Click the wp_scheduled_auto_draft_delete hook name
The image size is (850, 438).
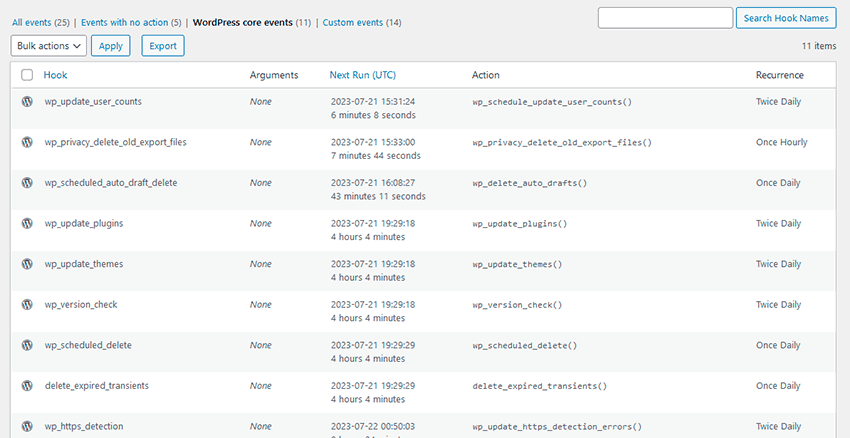coord(111,183)
